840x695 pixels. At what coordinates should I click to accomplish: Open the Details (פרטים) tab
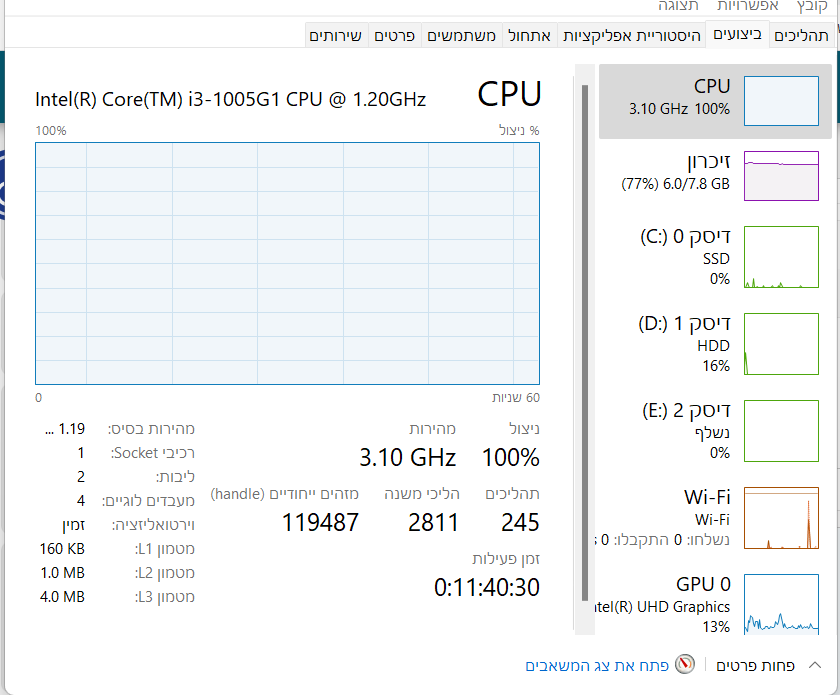pyautogui.click(x=395, y=36)
